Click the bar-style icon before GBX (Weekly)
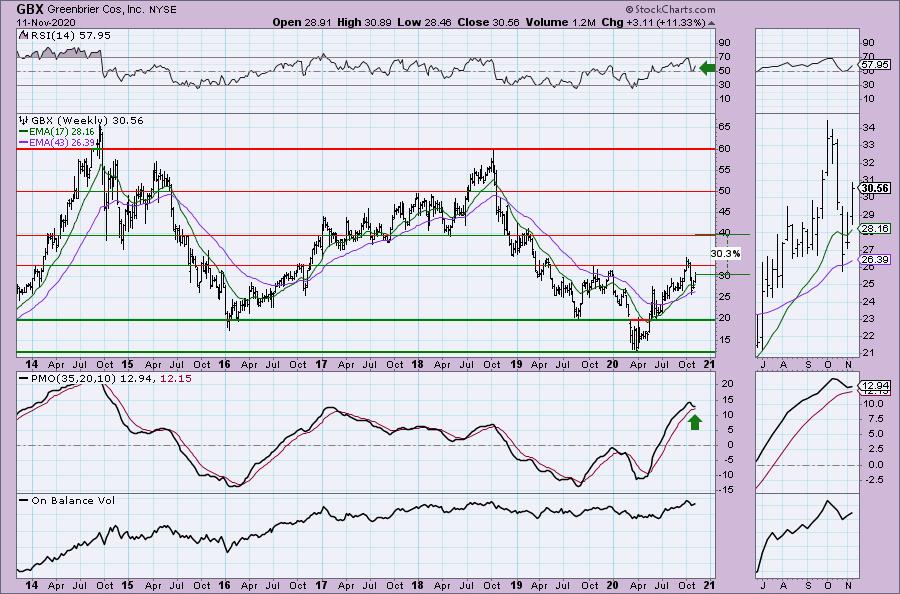Screen dimensions: 900x594 (x=24, y=120)
